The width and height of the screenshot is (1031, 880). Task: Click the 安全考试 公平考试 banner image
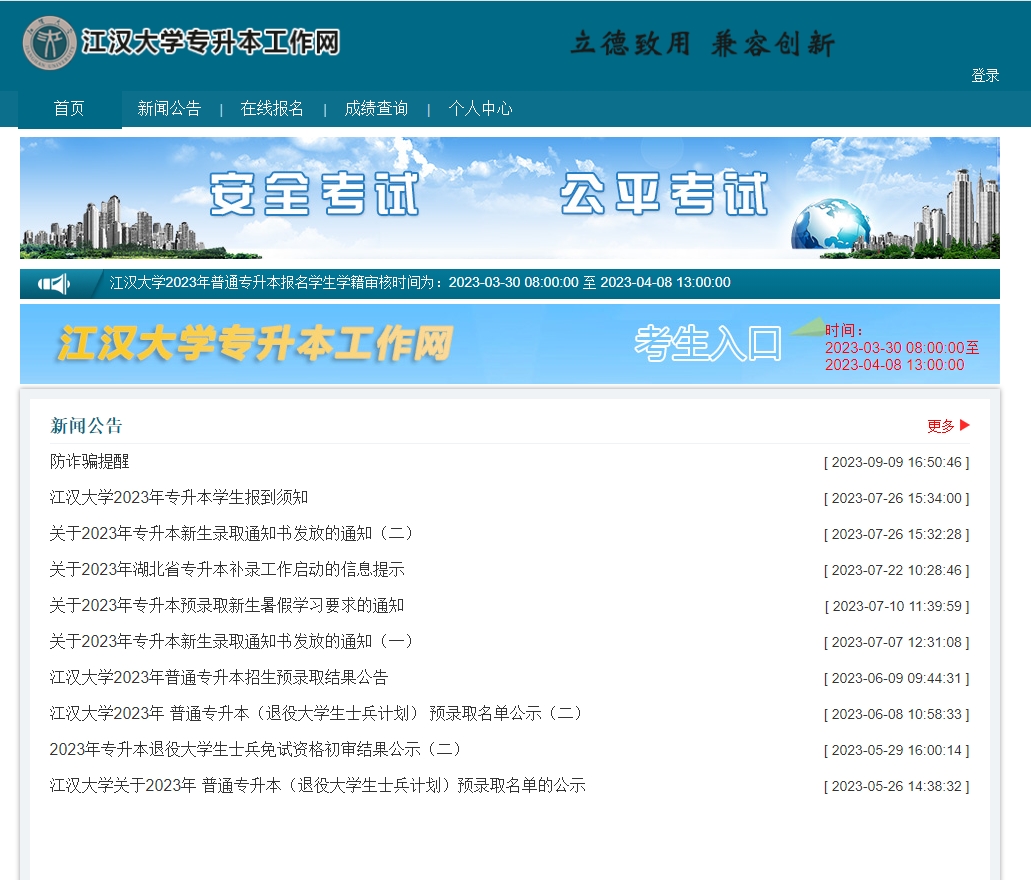(x=510, y=198)
